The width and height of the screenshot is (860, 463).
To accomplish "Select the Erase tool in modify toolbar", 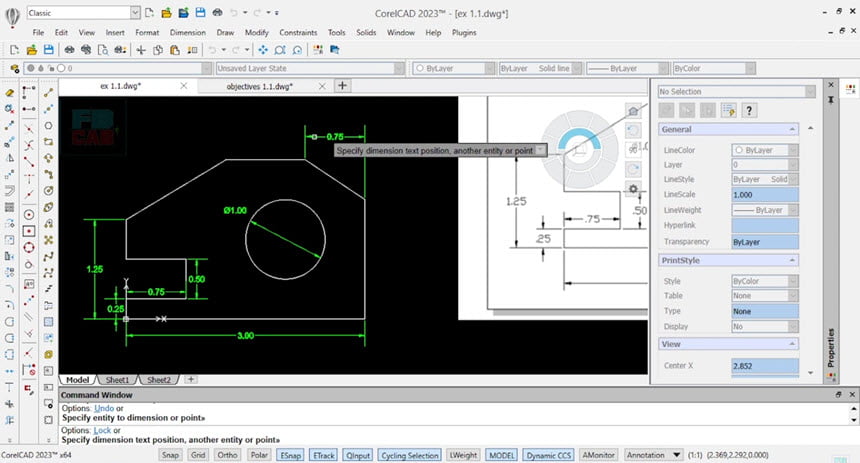I will click(x=9, y=93).
